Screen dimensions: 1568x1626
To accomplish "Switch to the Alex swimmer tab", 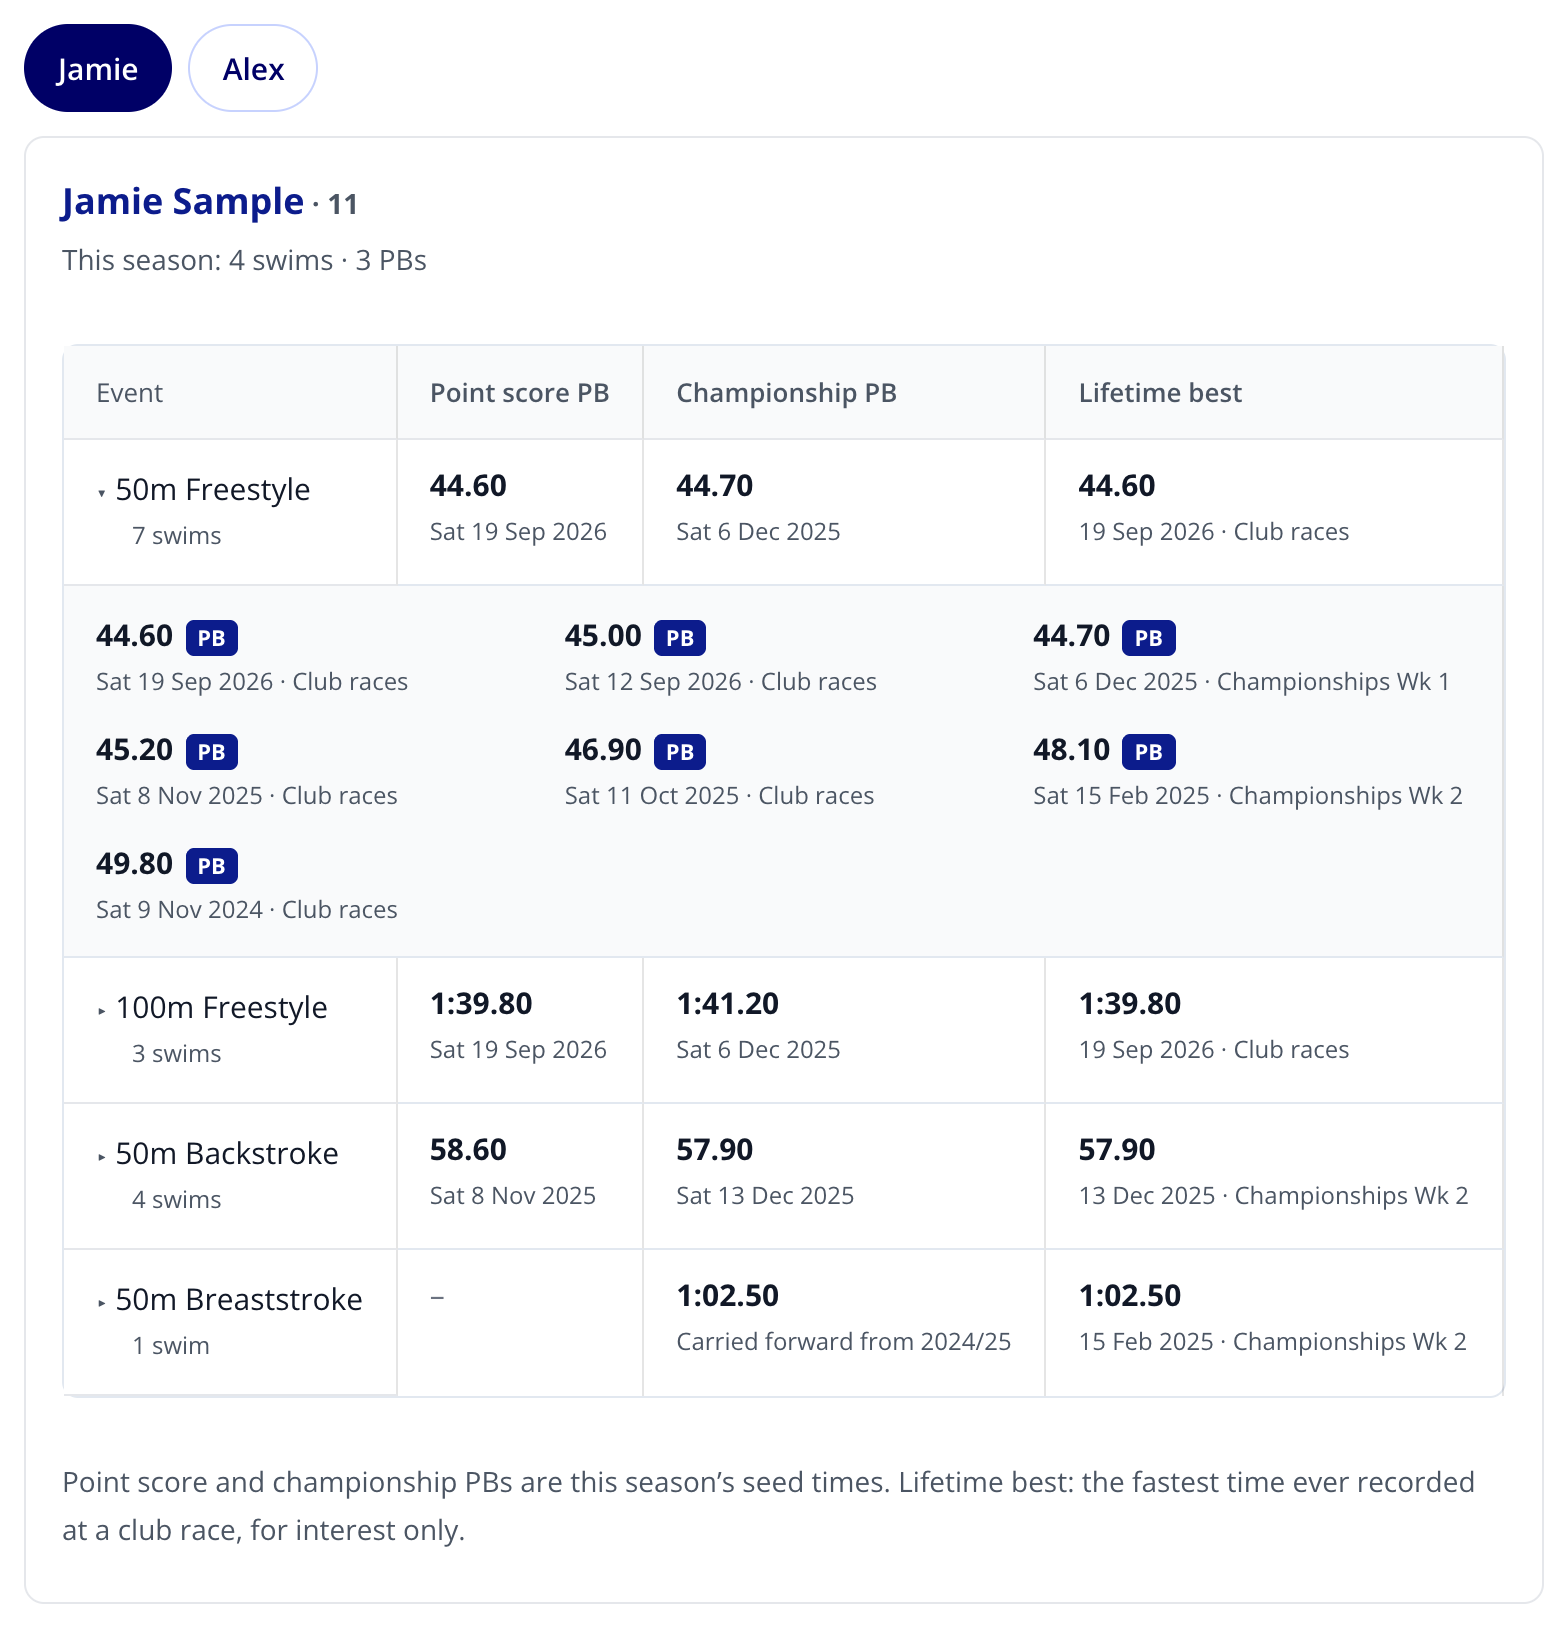I will 253,68.
